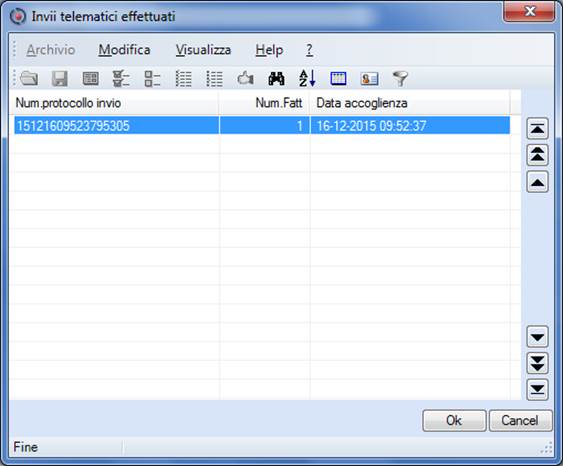
Task: Click the ID card icon
Action: [369, 78]
